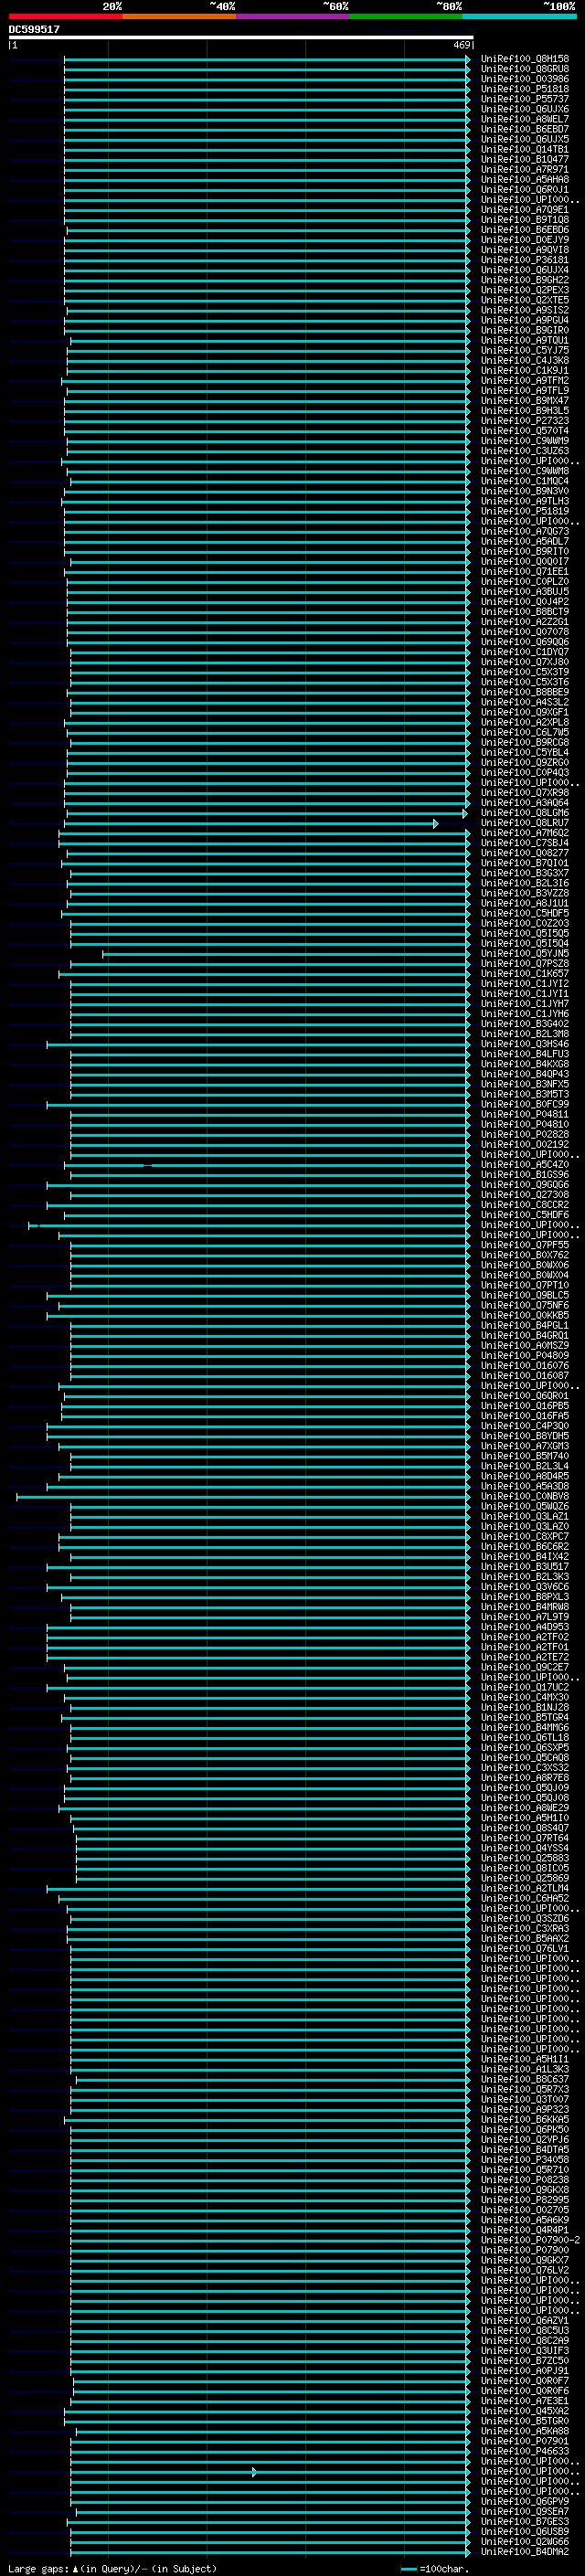585x2576 pixels.
Task: Select label UniRef100_Q7PSZ8
Action: (x=524, y=964)
